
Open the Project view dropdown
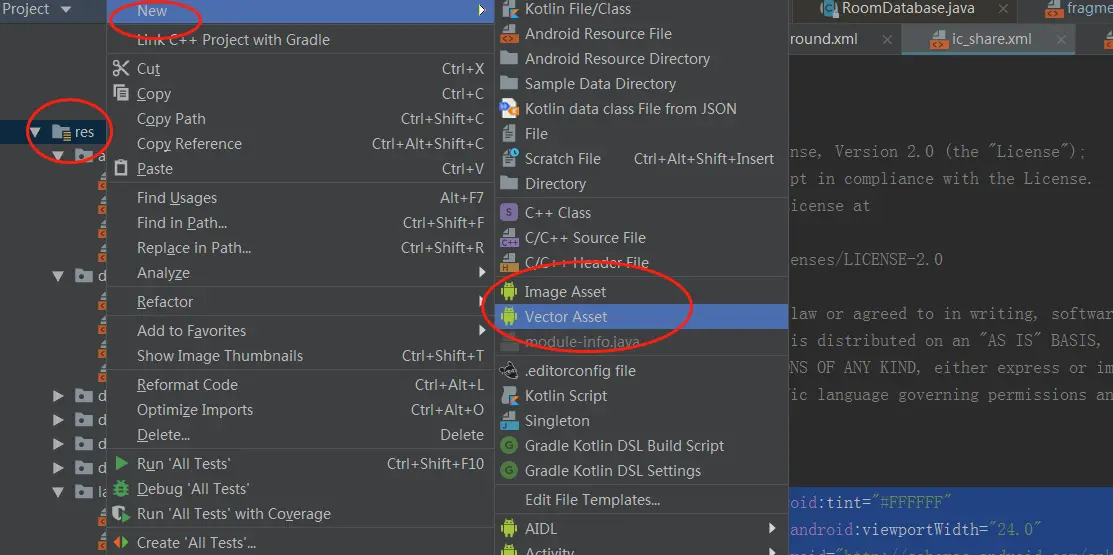(x=66, y=10)
